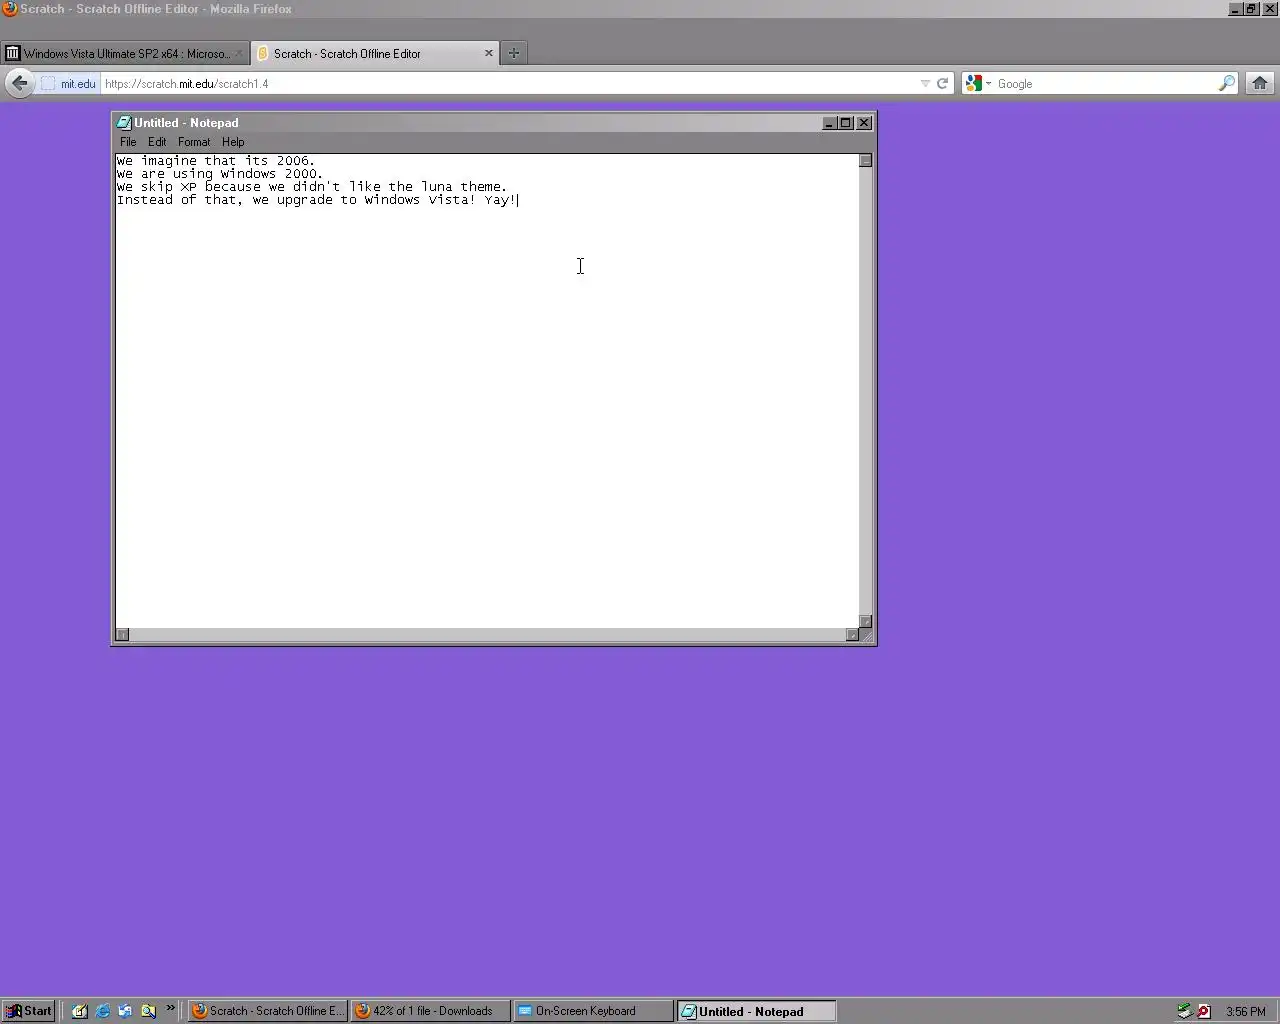Open the Google search engine selector

[x=978, y=83]
